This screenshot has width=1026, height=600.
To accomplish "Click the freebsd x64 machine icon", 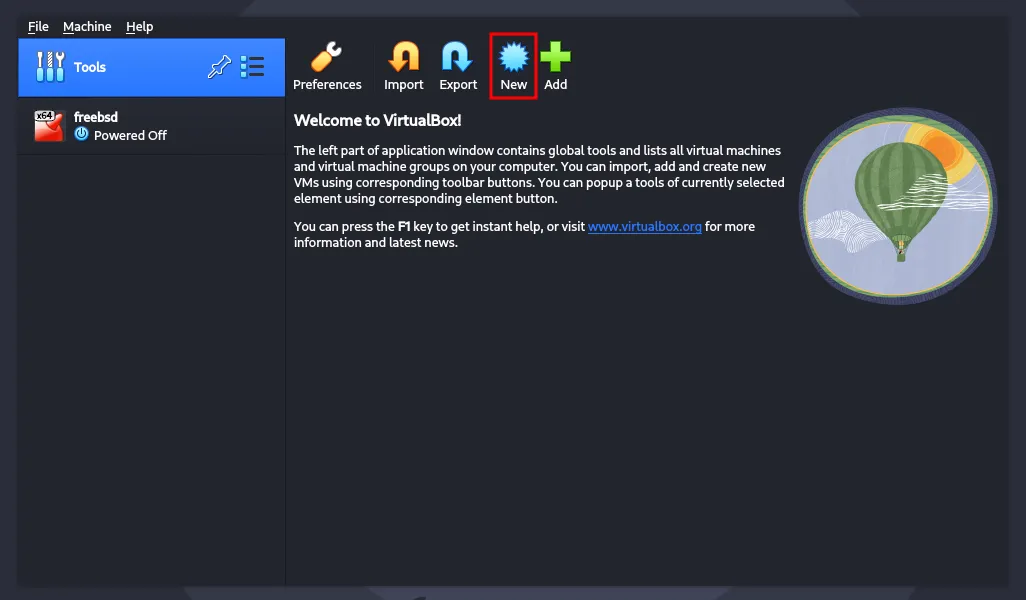I will pyautogui.click(x=49, y=125).
